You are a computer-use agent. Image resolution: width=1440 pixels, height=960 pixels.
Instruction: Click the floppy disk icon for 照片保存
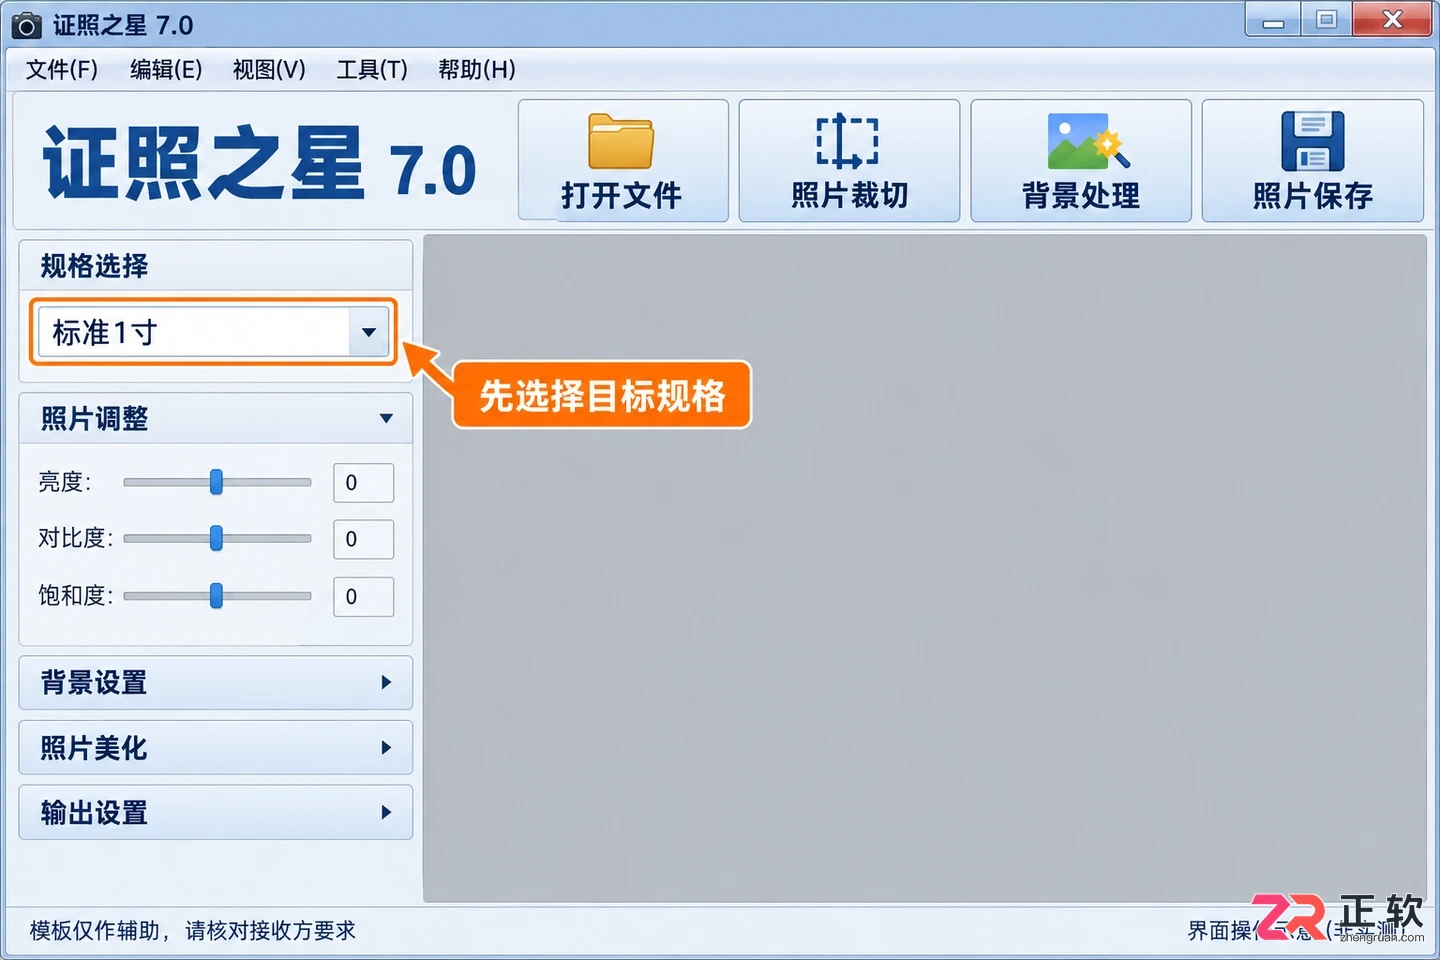pos(1312,141)
